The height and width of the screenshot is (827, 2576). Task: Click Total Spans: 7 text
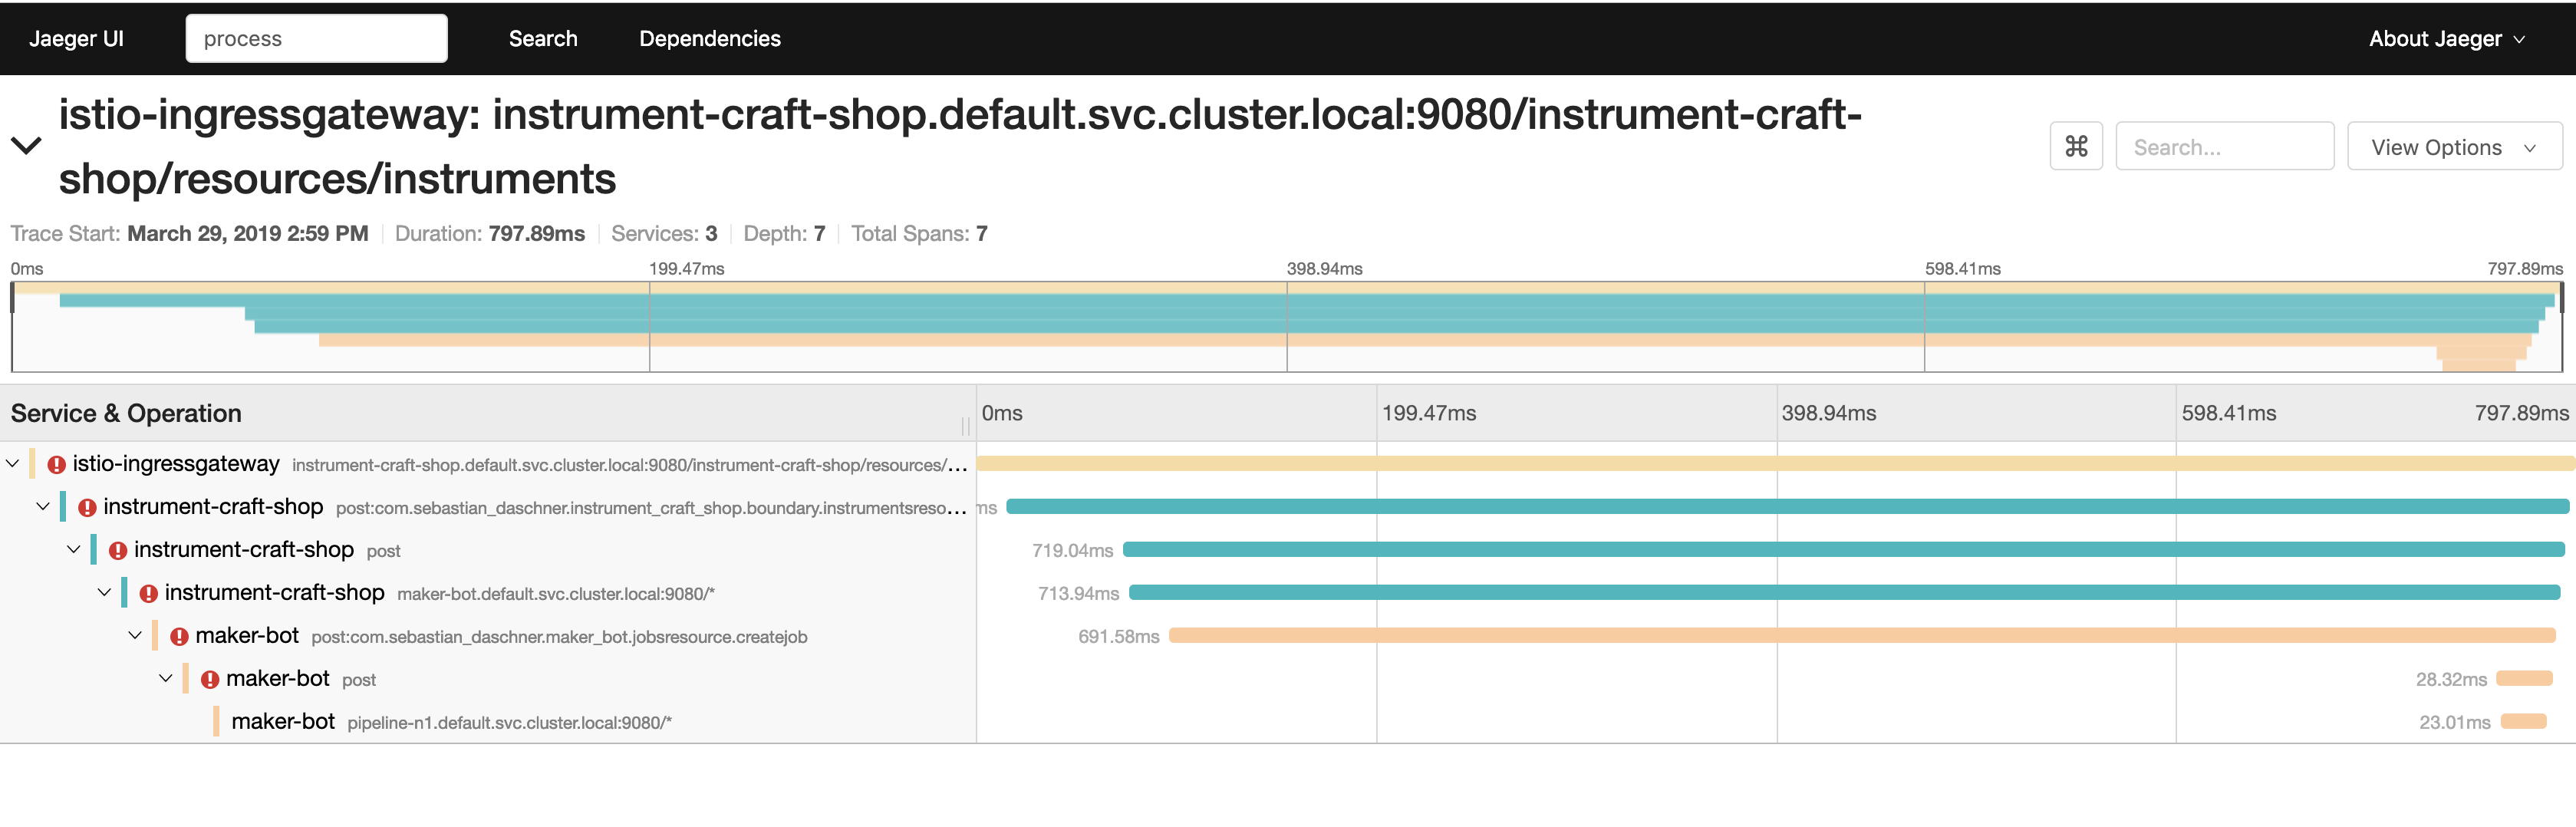[919, 234]
